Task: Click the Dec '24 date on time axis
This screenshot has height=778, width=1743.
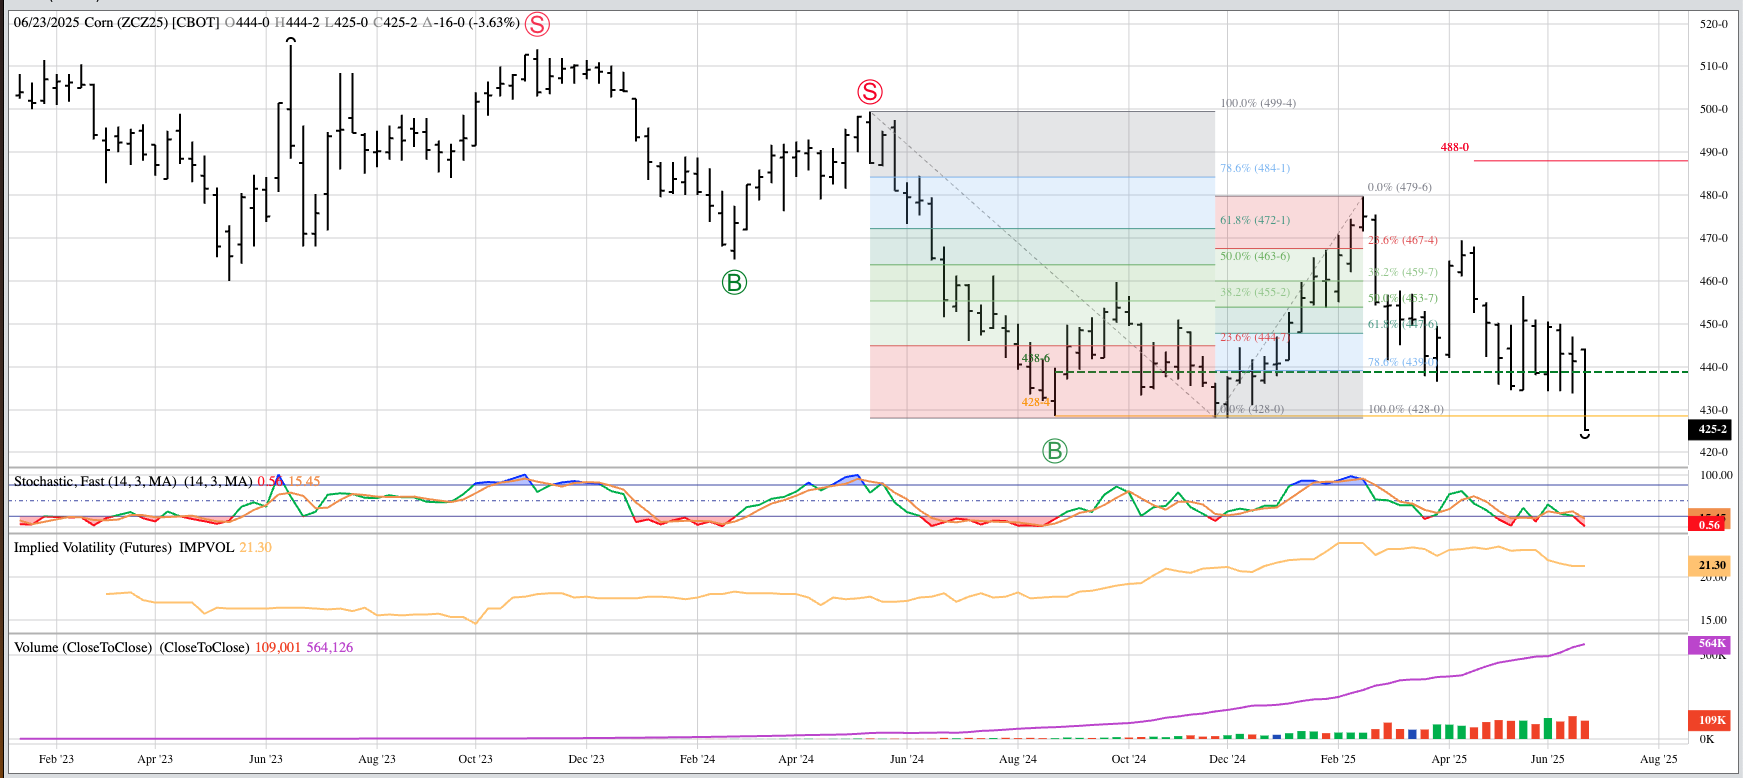Action: [1227, 759]
